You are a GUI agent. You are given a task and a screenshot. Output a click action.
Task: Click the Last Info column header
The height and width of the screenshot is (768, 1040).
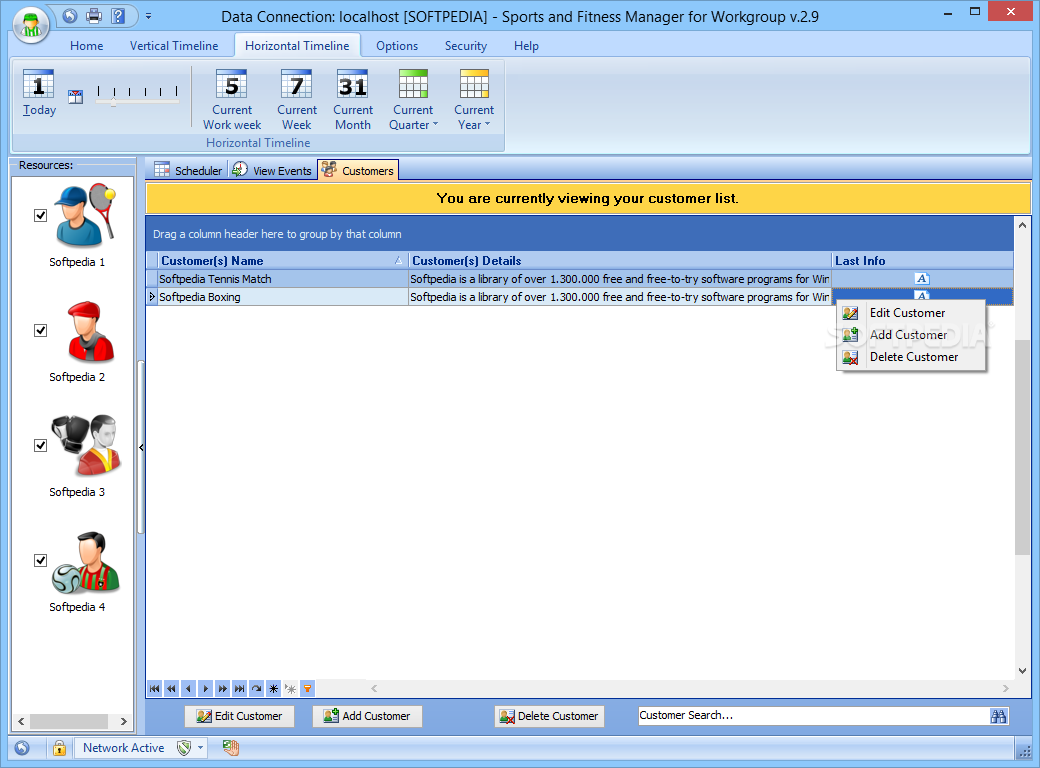pyautogui.click(x=922, y=261)
